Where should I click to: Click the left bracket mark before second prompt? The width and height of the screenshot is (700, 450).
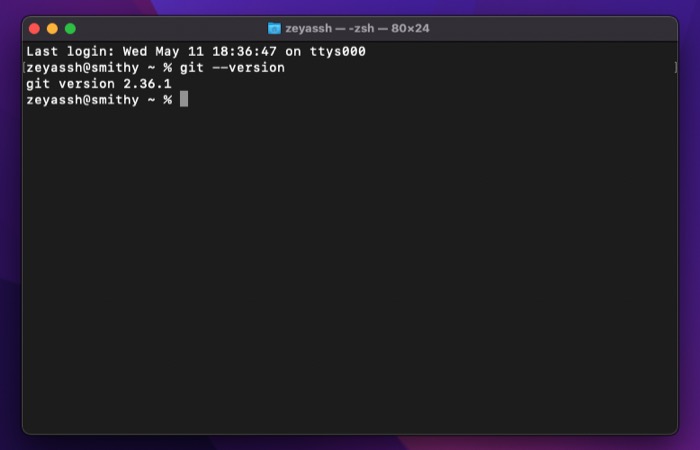(23, 67)
